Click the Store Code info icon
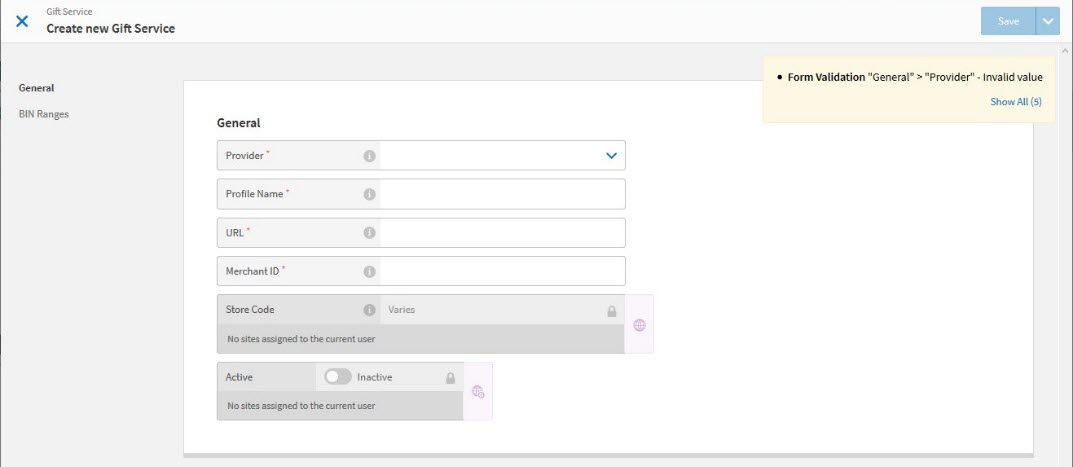This screenshot has width=1073, height=467. (x=369, y=310)
